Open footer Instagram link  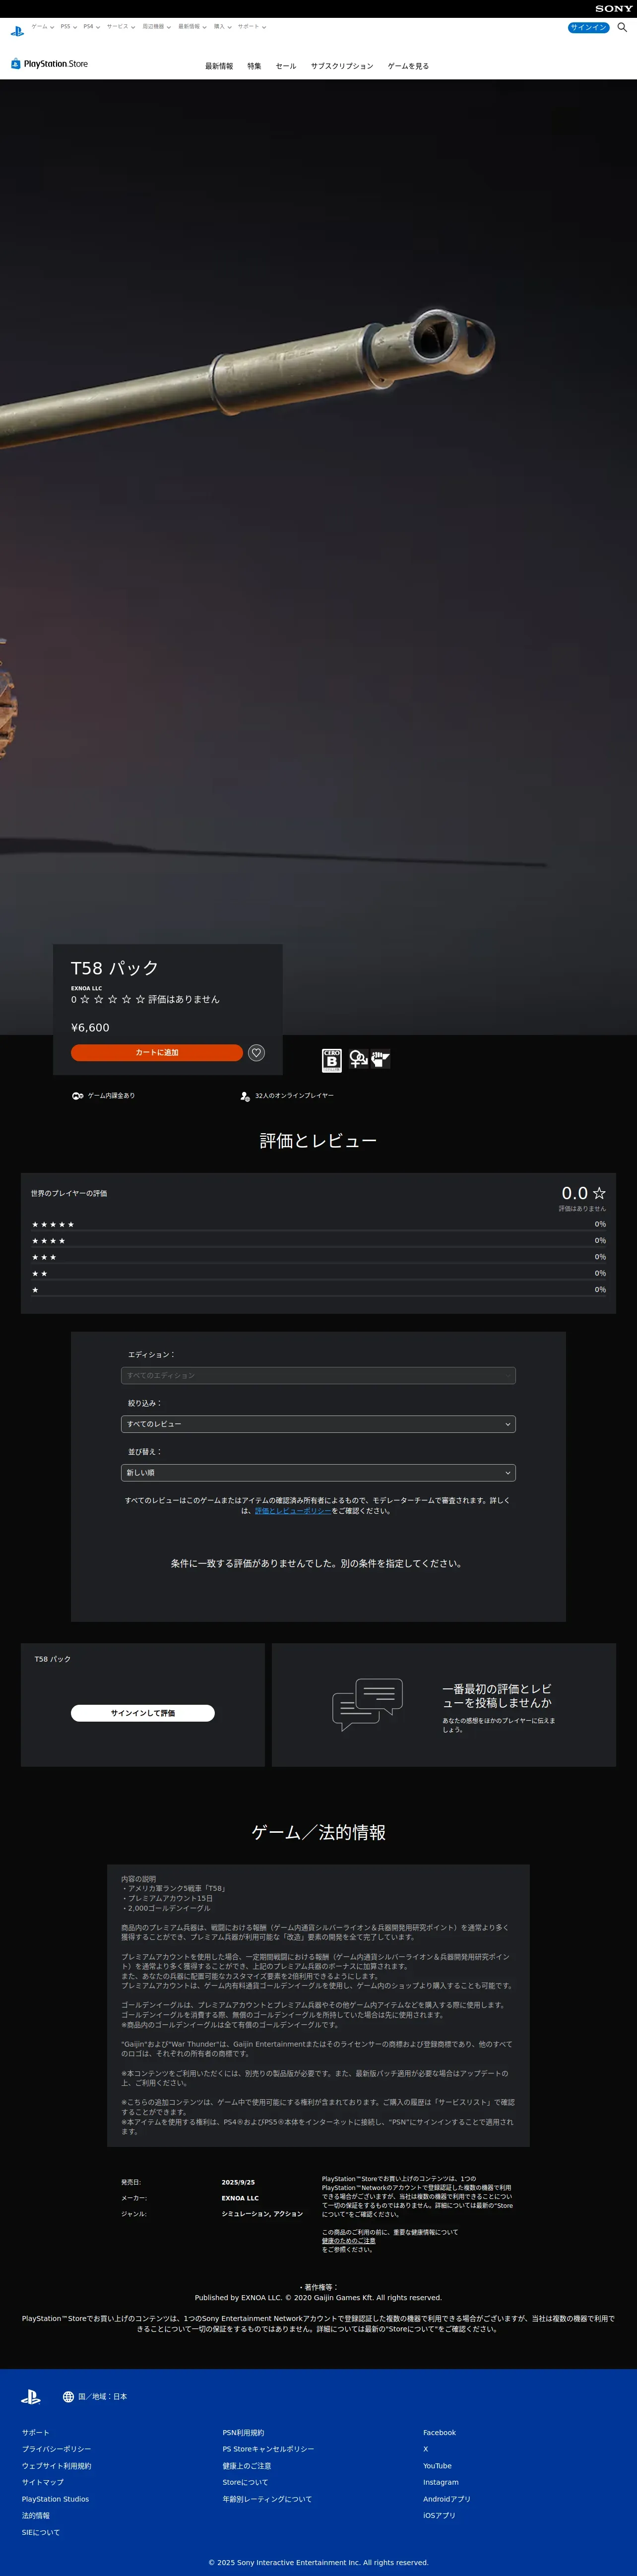point(441,2482)
